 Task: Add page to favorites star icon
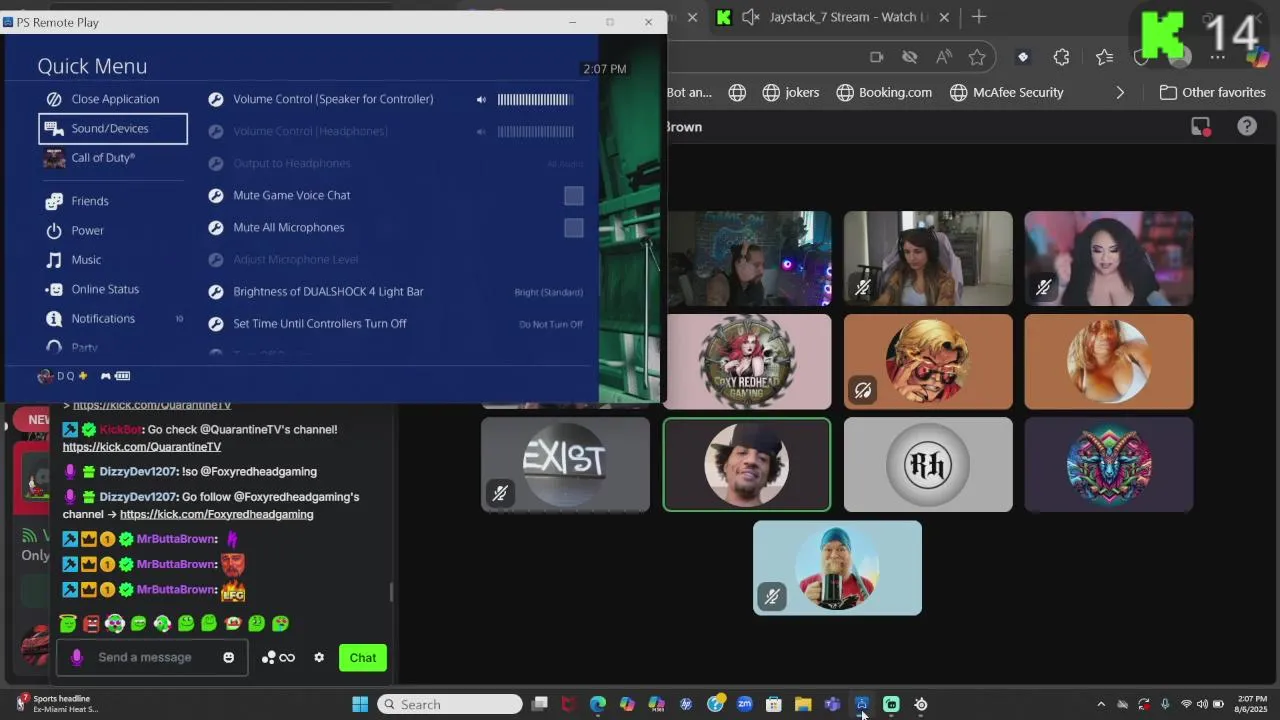pos(977,57)
